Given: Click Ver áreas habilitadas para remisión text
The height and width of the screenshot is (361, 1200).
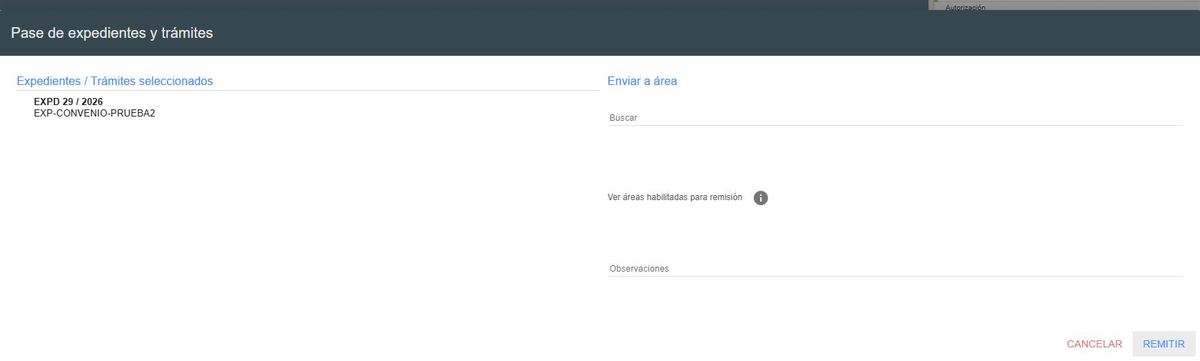Looking at the screenshot, I should (x=675, y=198).
